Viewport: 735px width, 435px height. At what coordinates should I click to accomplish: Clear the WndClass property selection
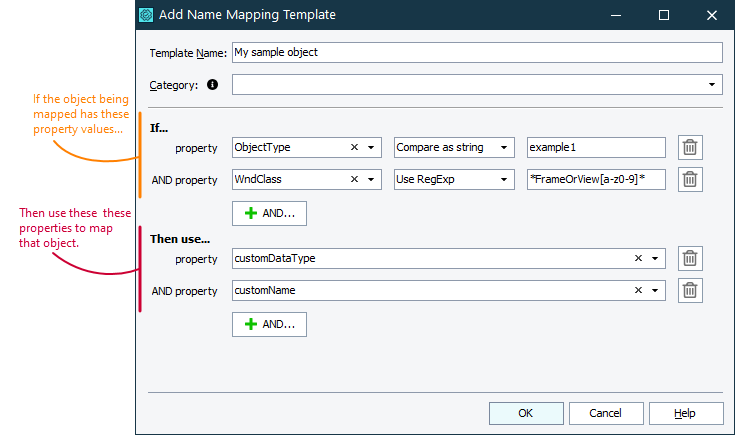[x=354, y=180]
